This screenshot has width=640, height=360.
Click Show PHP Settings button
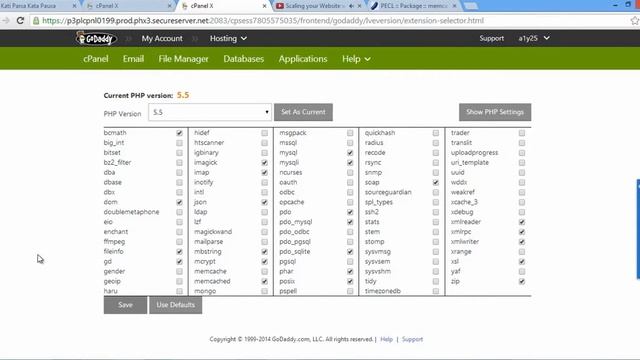(x=495, y=112)
